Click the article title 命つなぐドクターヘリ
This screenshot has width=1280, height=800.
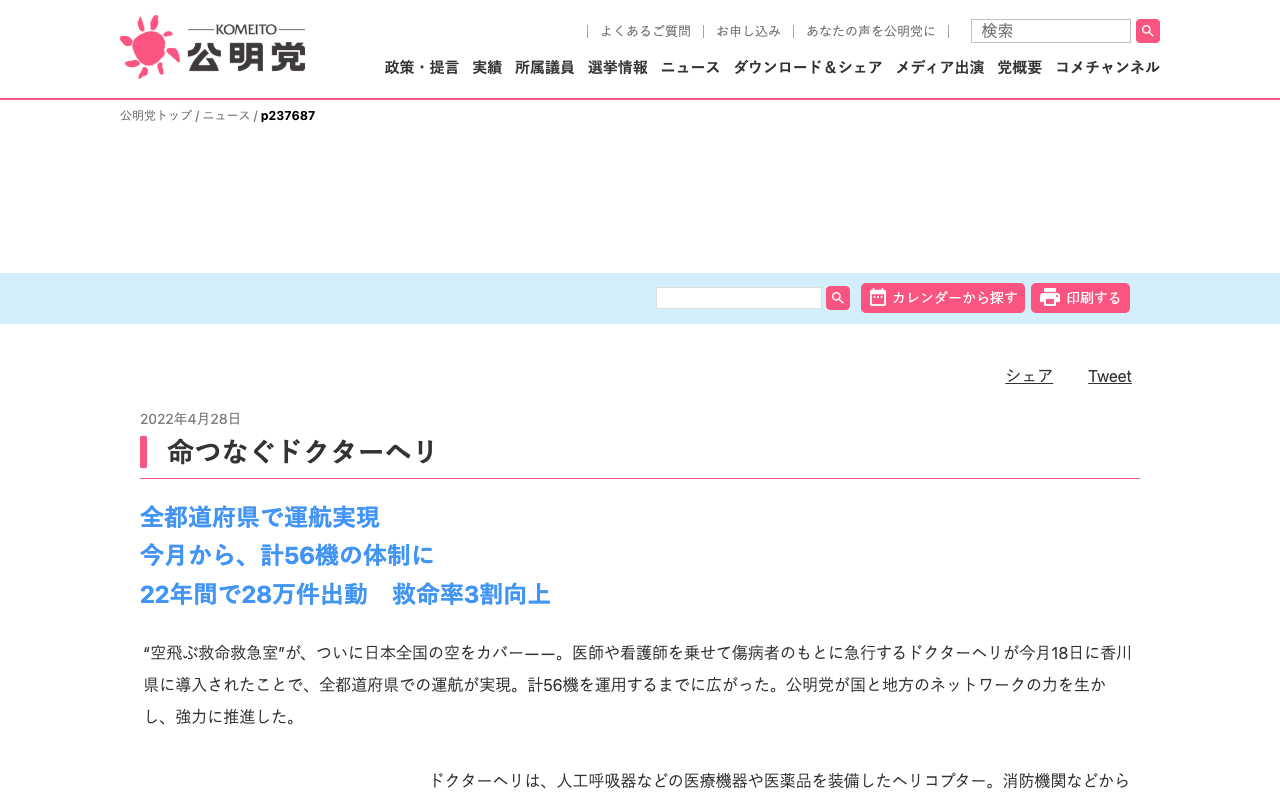click(x=302, y=452)
